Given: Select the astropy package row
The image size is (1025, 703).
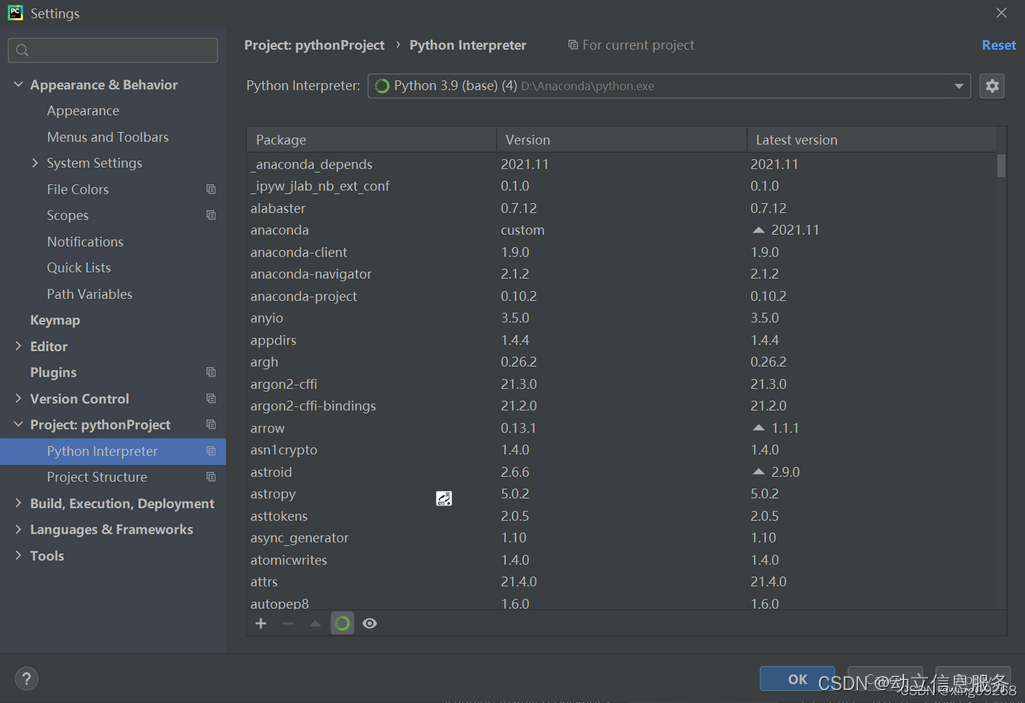Looking at the screenshot, I should click(621, 494).
